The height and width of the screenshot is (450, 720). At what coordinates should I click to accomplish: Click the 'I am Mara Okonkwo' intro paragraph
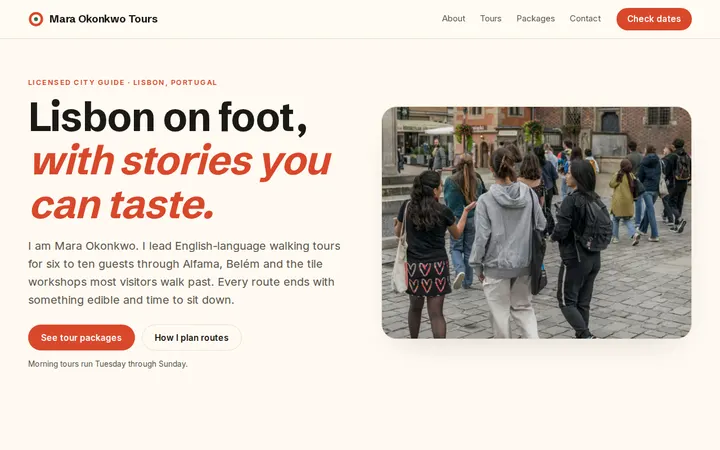184,273
